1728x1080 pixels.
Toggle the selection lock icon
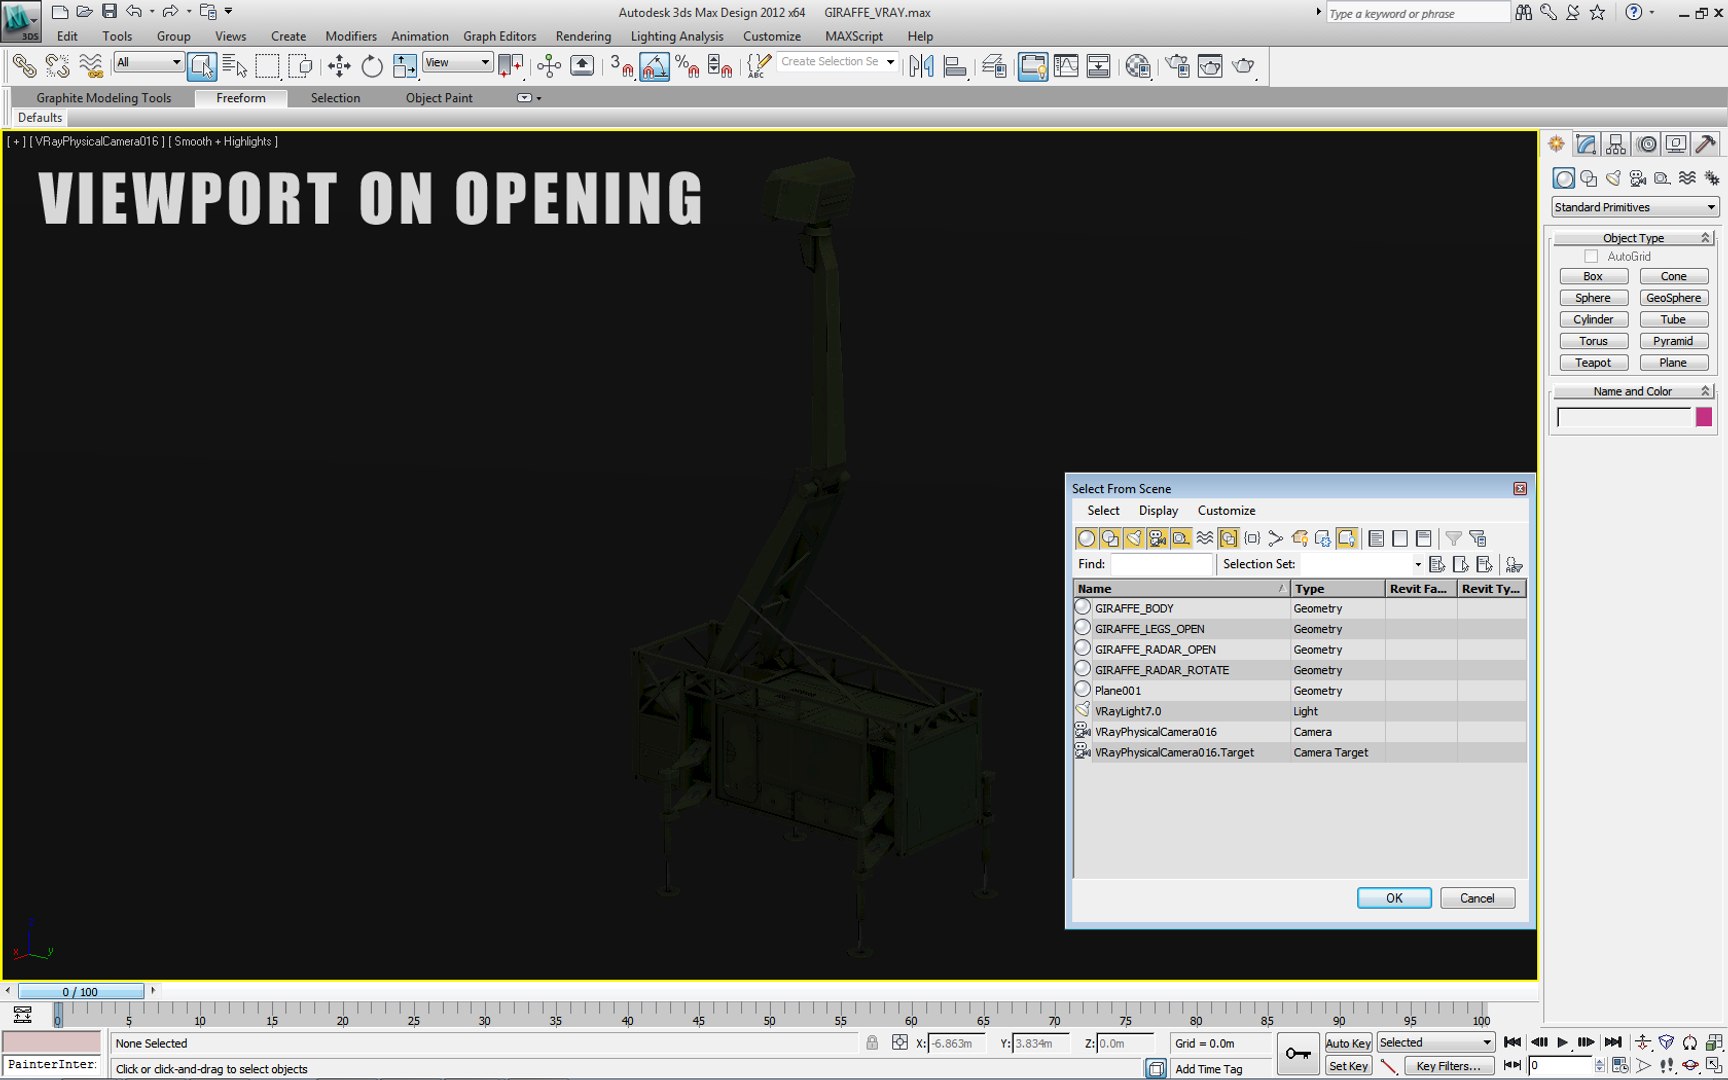(872, 1043)
